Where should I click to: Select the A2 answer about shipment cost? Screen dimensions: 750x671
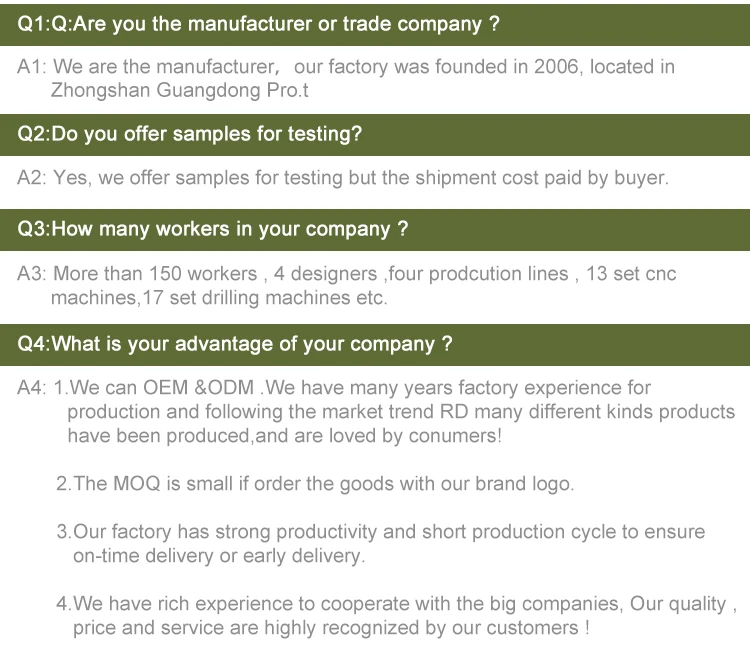tap(343, 178)
